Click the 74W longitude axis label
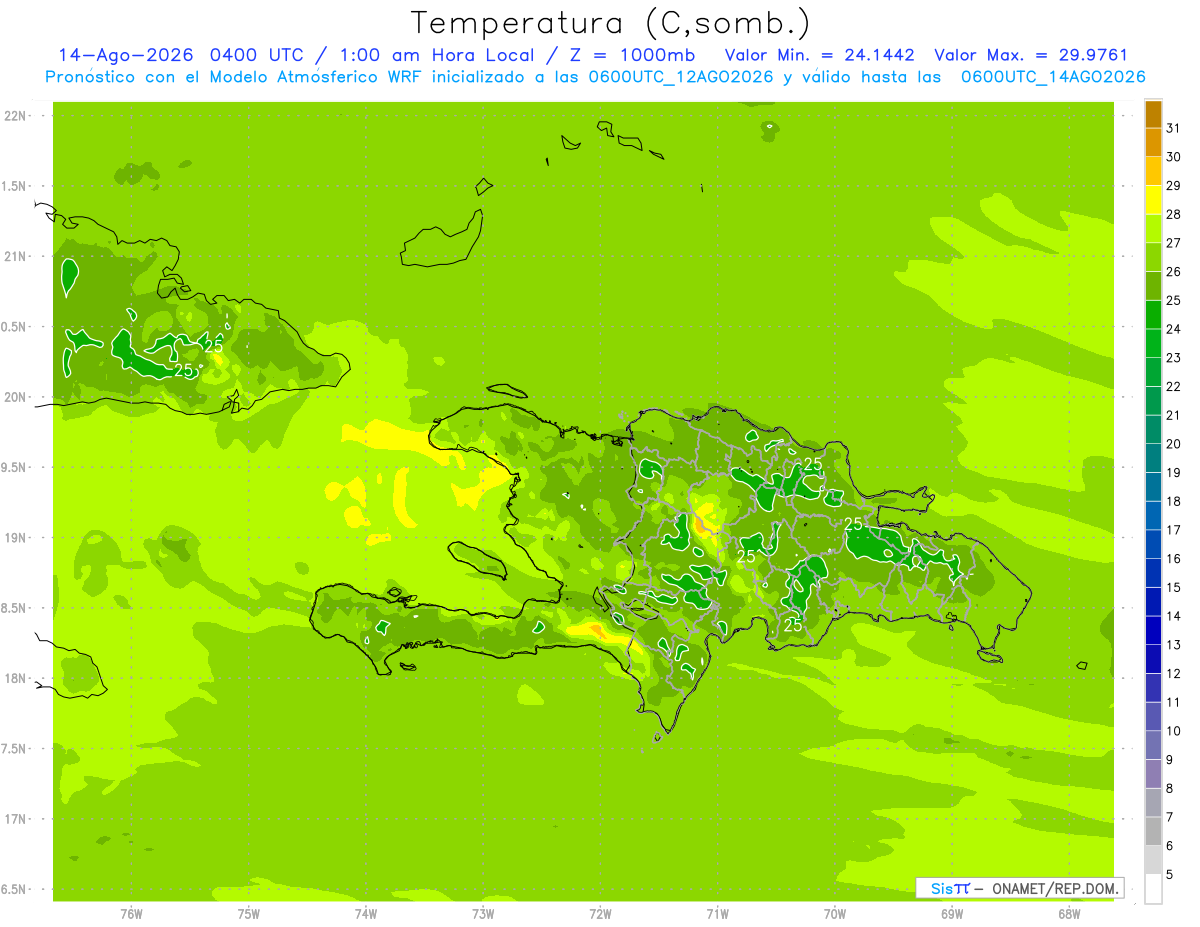 365,914
